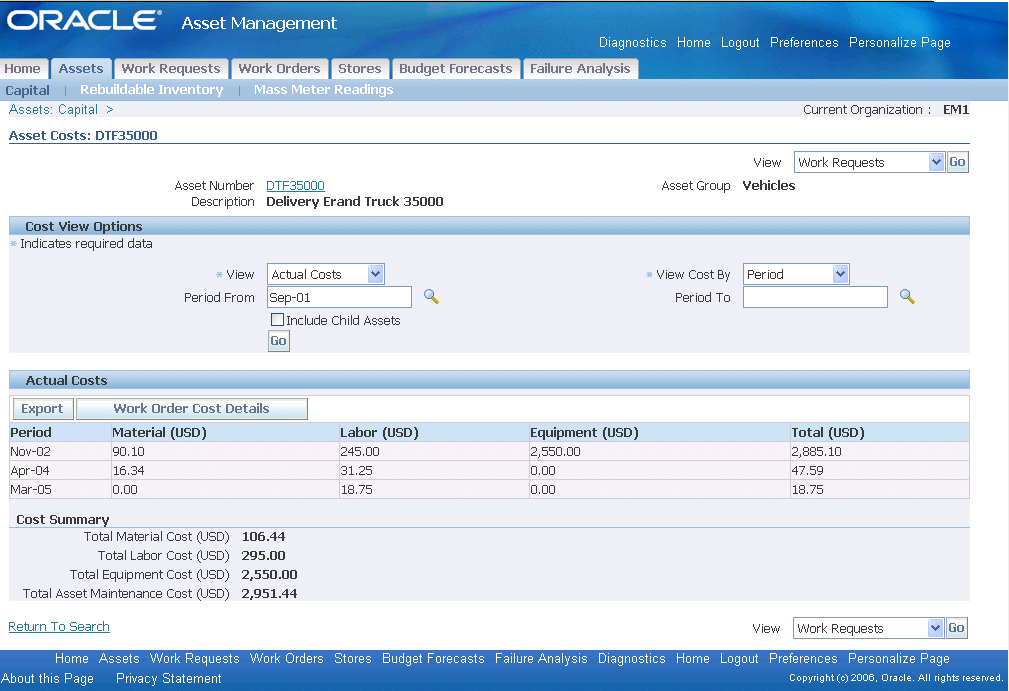Select the Apr-04 period cell

pyautogui.click(x=60, y=470)
